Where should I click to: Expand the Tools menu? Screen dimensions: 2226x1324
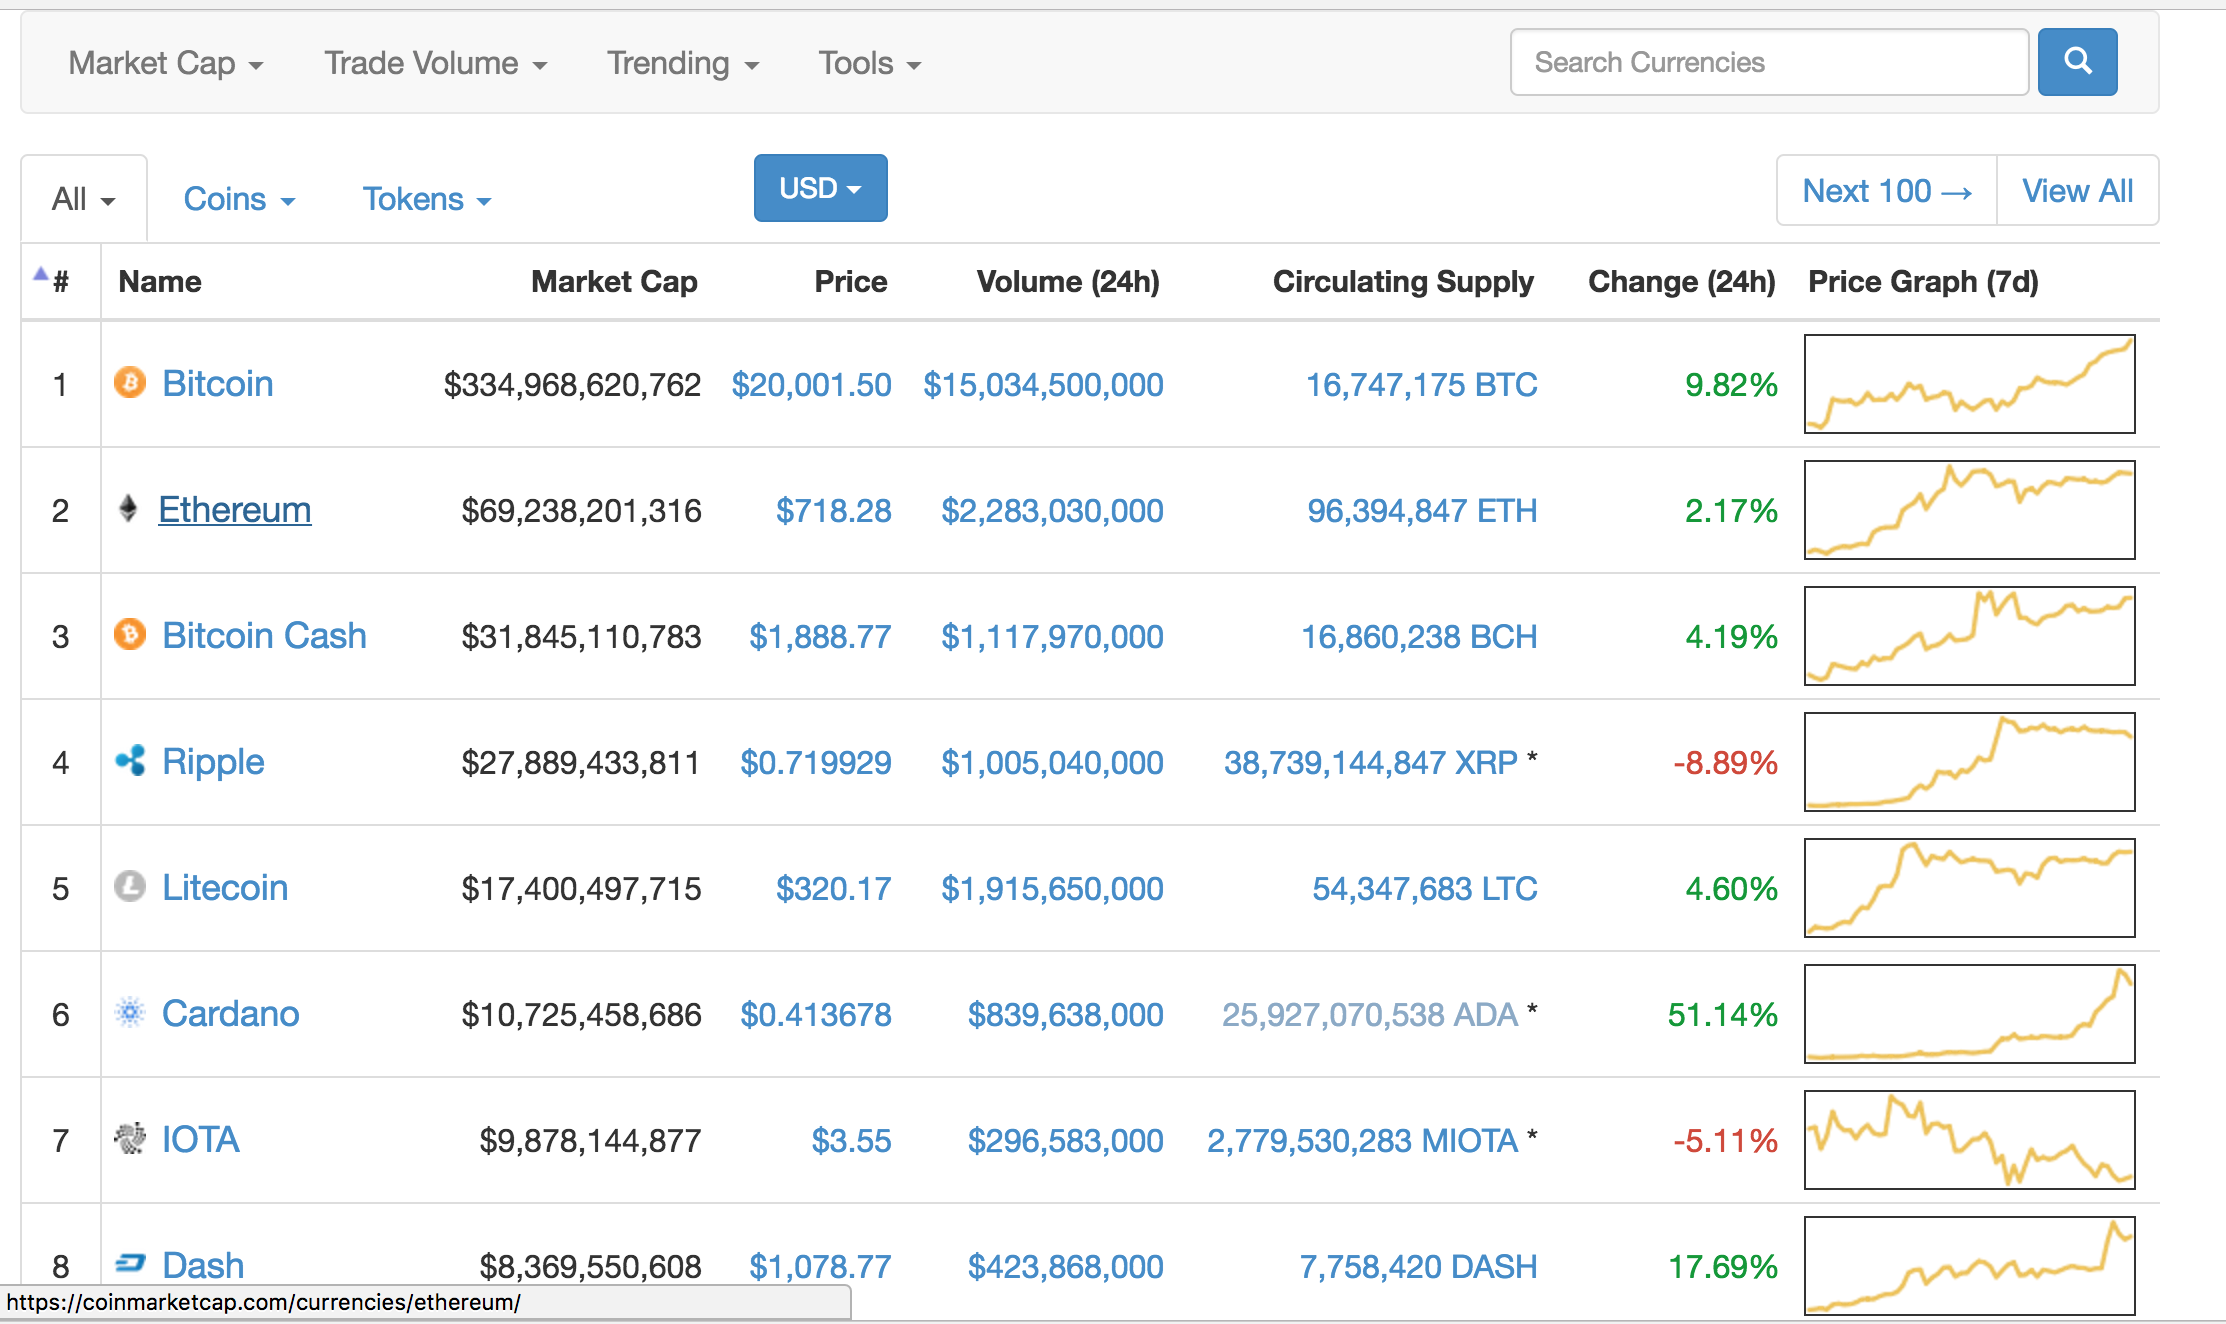click(869, 63)
